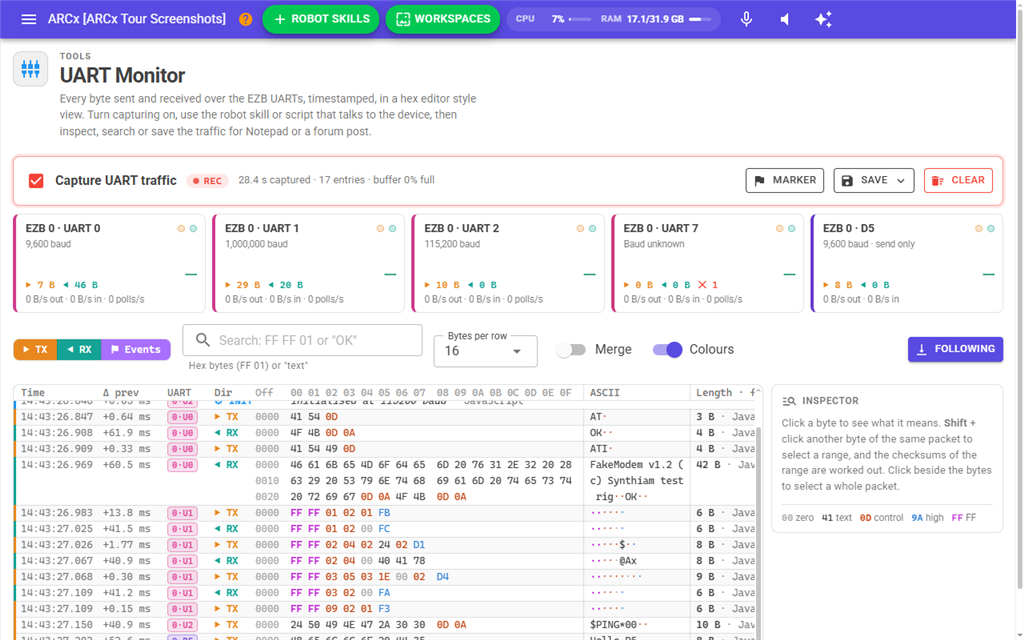Click the orange help question mark icon

[x=246, y=19]
